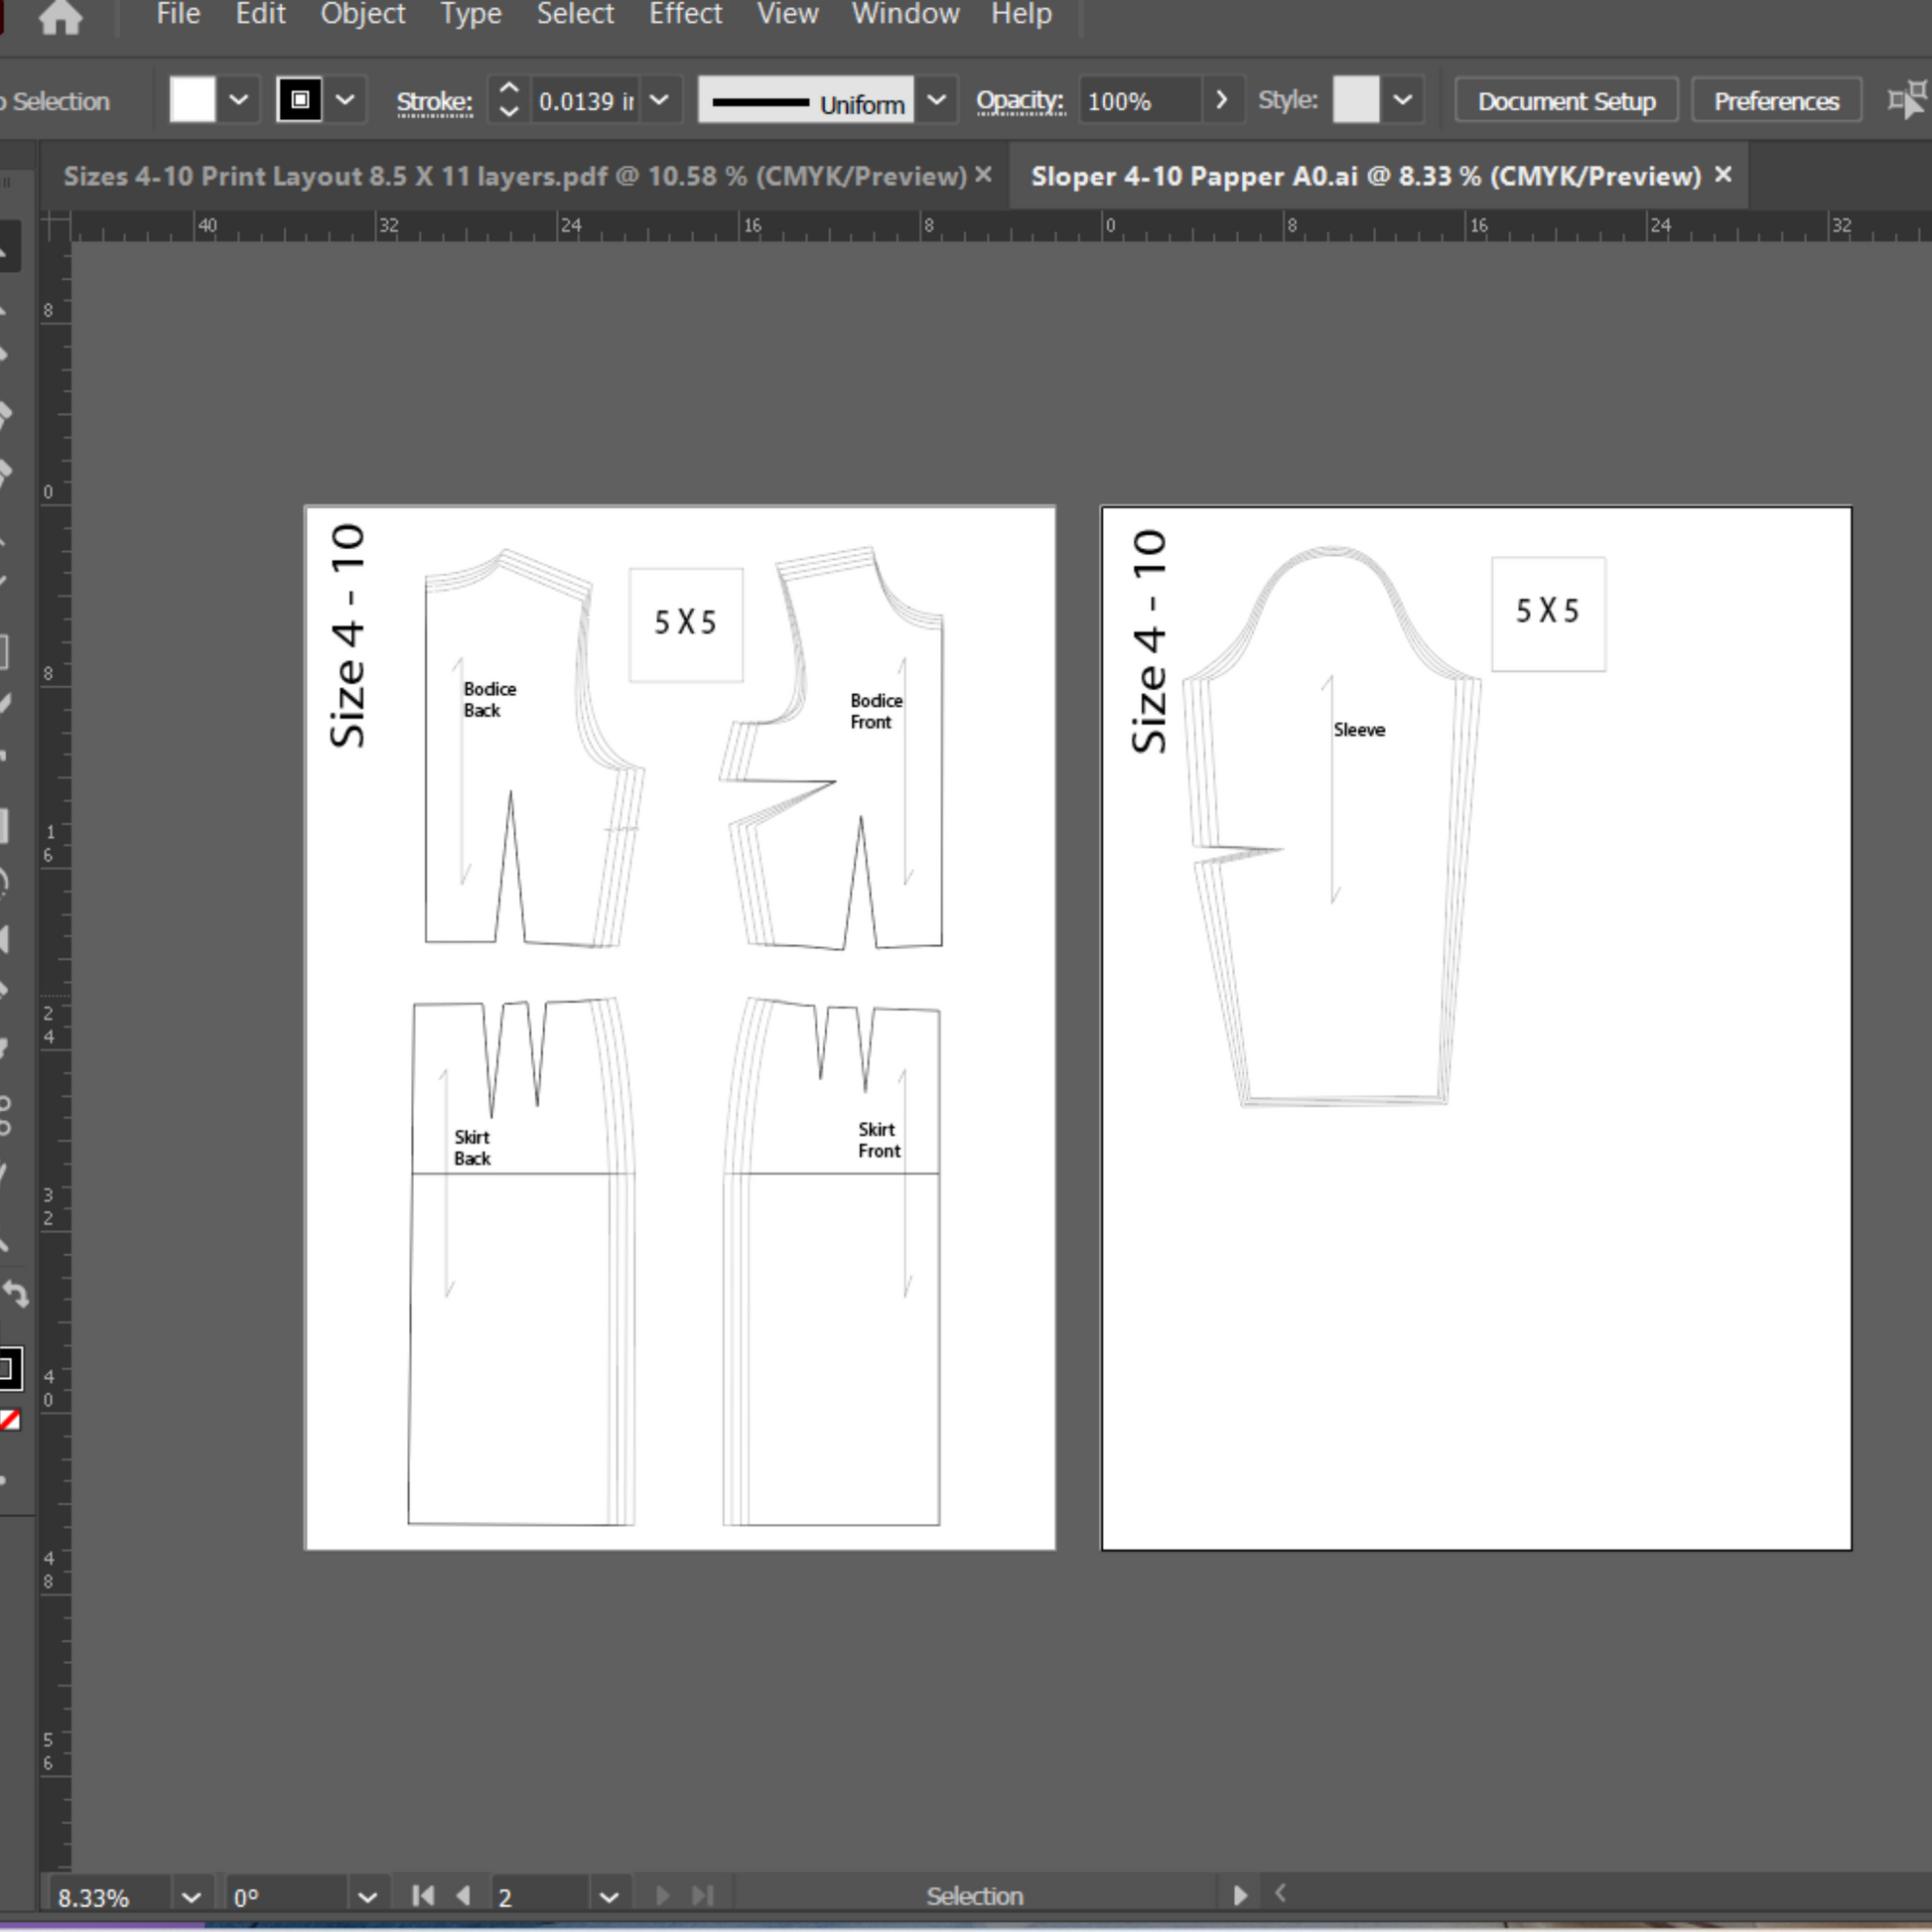Open the Preferences button
Image resolution: width=1932 pixels, height=1932 pixels.
(1775, 101)
